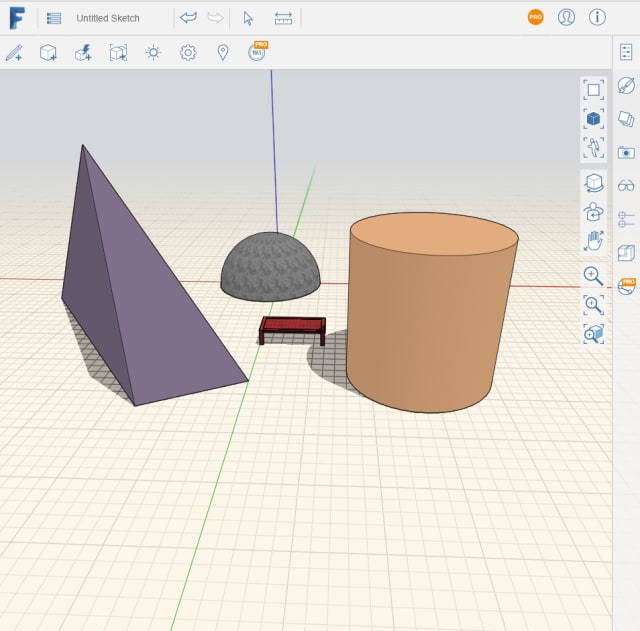
Task: Select the framed Zoom window tool
Action: (593, 304)
